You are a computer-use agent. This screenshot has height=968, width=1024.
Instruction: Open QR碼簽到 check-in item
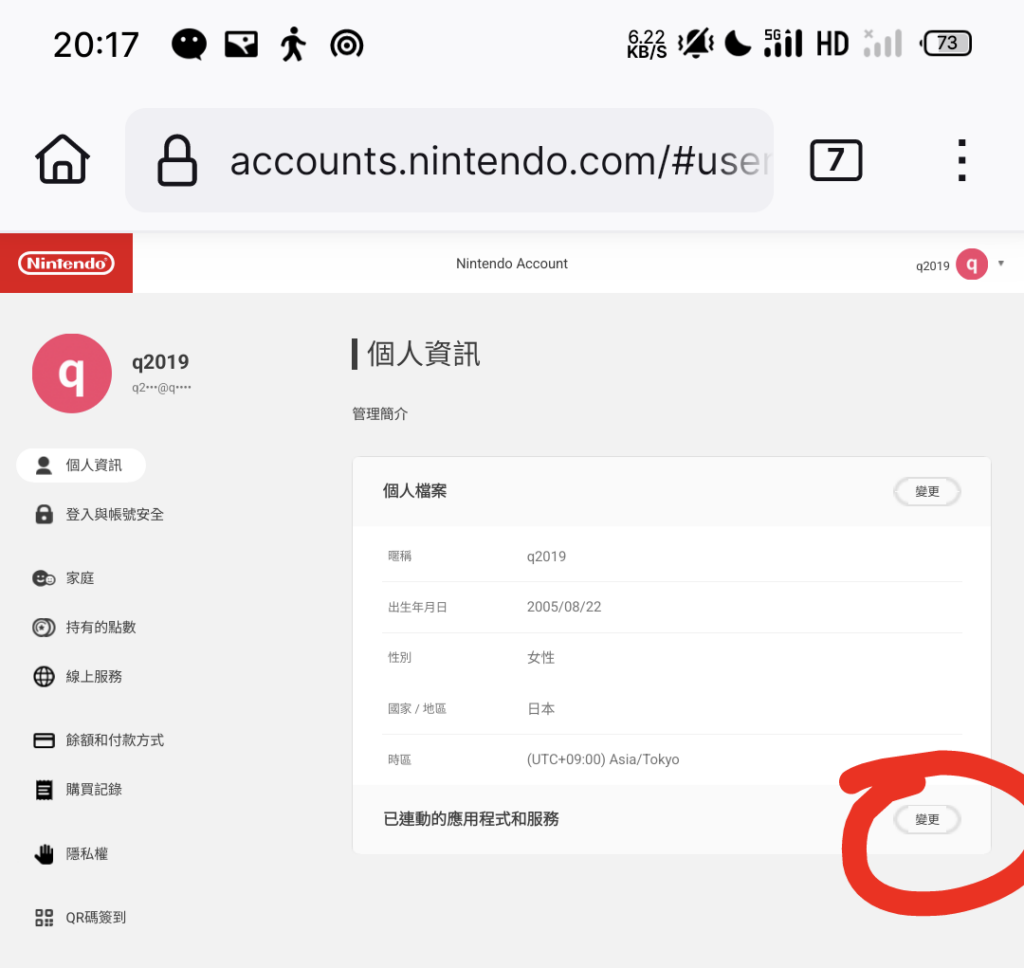pyautogui.click(x=80, y=918)
